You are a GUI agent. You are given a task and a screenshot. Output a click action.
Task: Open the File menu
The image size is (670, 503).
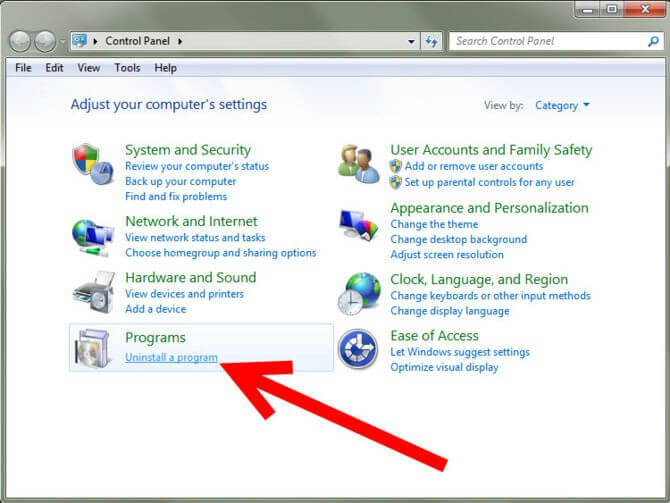pos(23,68)
